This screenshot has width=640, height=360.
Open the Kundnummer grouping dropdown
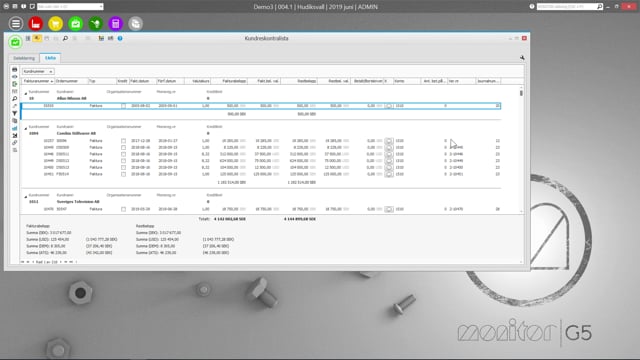pos(38,71)
